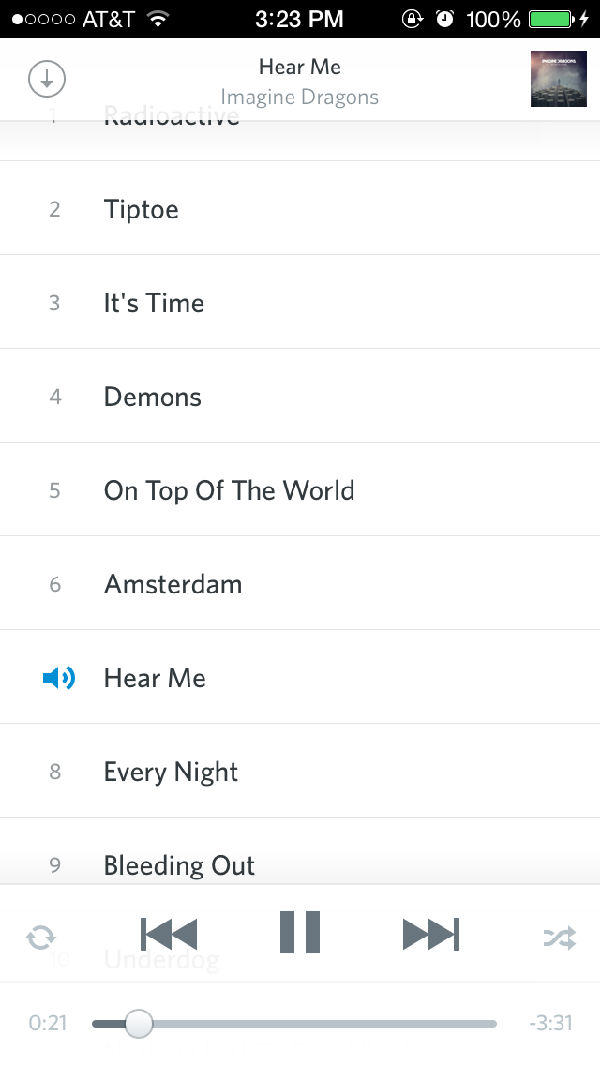
Task: Tap the Hear Me title in header
Action: [x=300, y=67]
